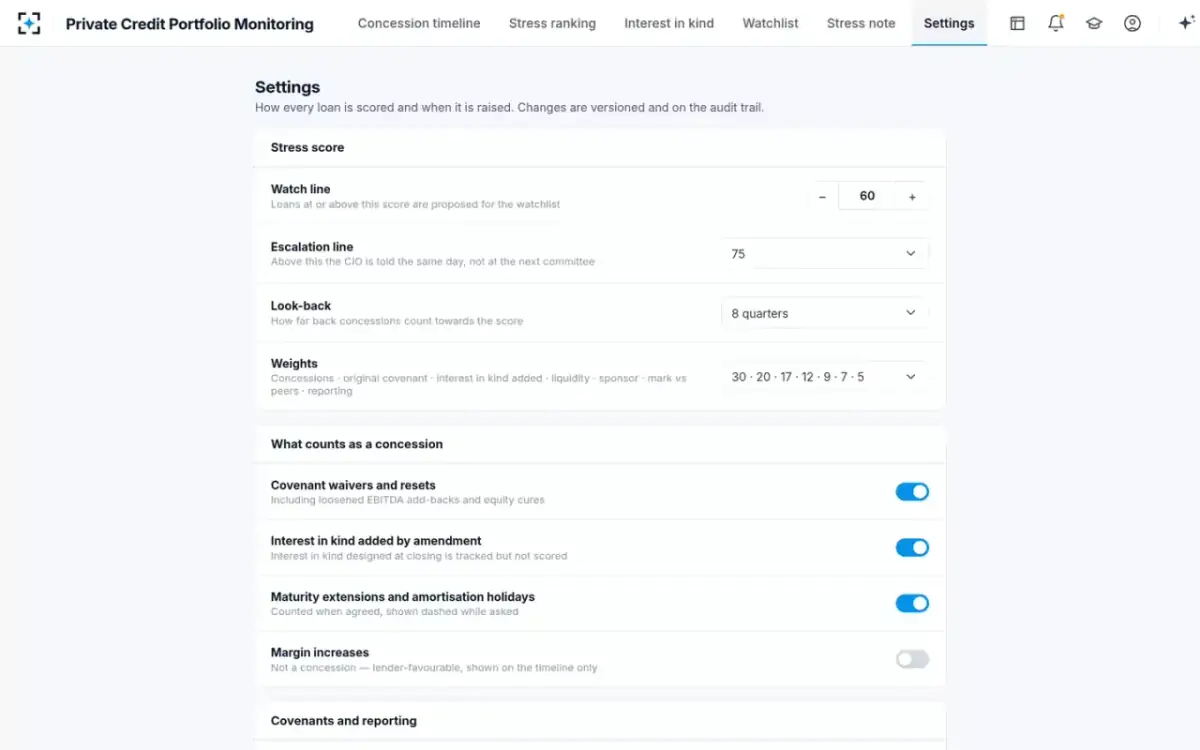Screen dimensions: 1200x750
Task: Switch to Concession timeline tab
Action: [419, 23]
